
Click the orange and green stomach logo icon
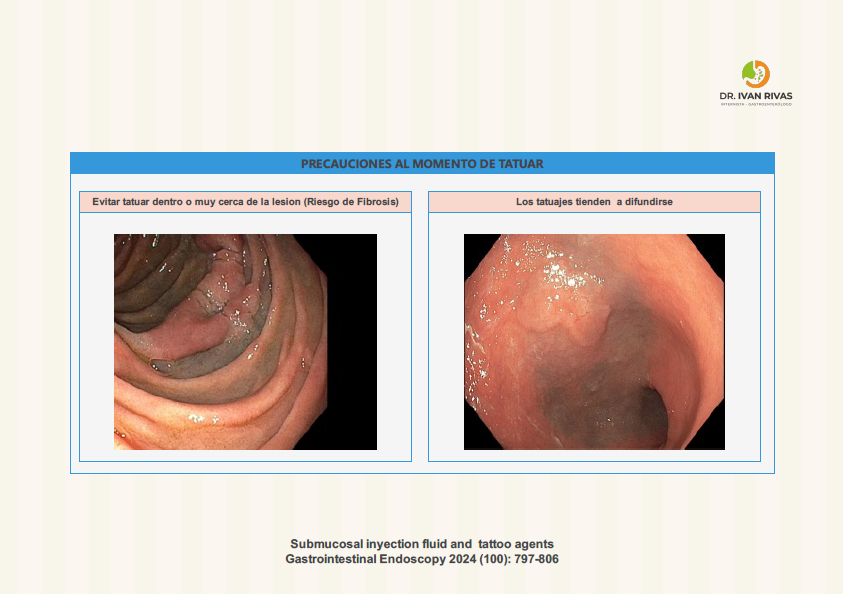click(755, 74)
